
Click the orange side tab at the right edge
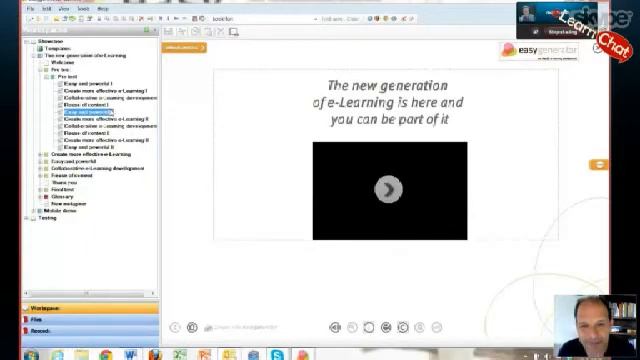pos(598,164)
